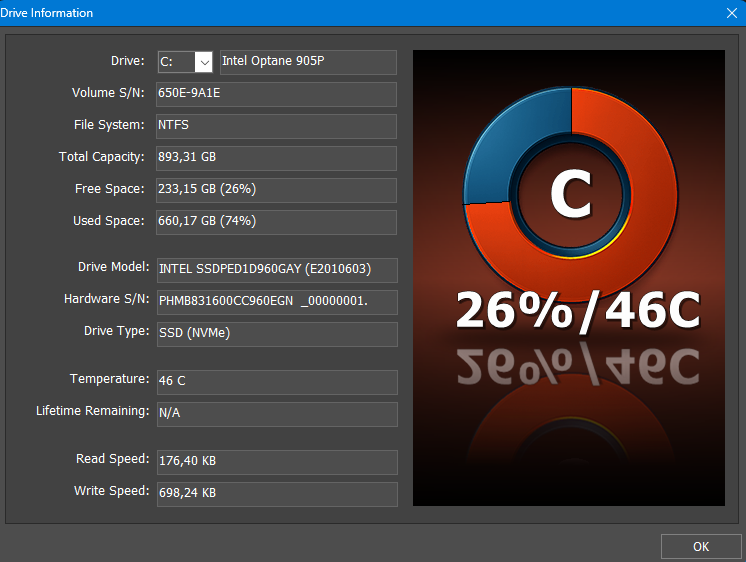Click the Write Speed value field
The image size is (746, 562).
coord(276,494)
